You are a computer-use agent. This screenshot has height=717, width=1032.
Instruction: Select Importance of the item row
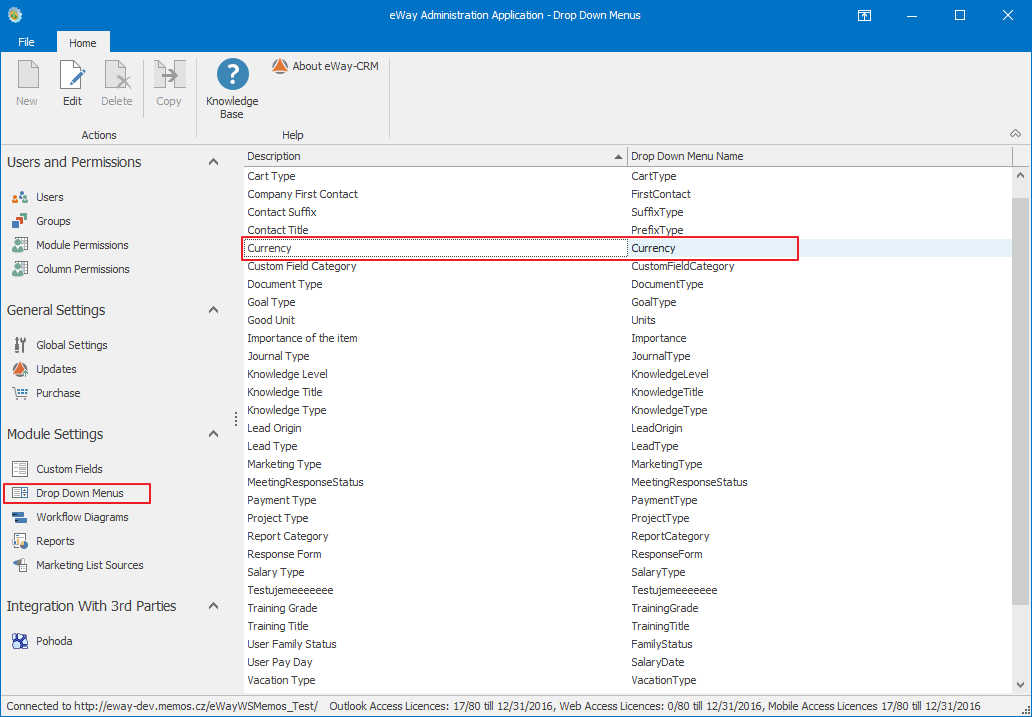[x=627, y=338]
